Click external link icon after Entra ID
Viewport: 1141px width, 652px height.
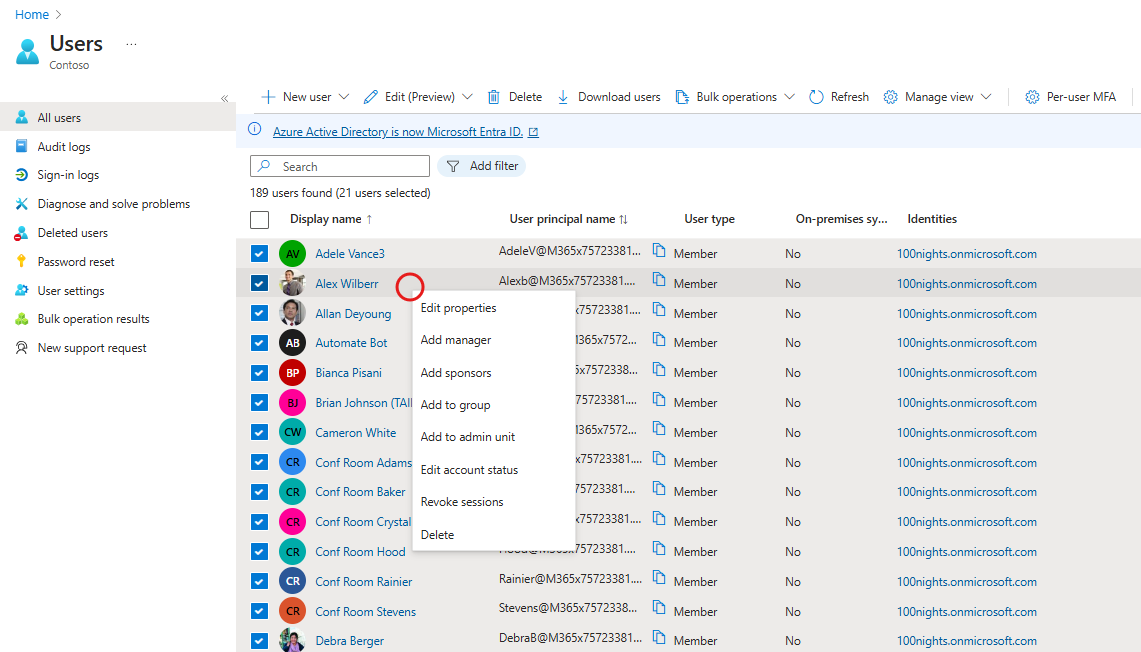533,132
